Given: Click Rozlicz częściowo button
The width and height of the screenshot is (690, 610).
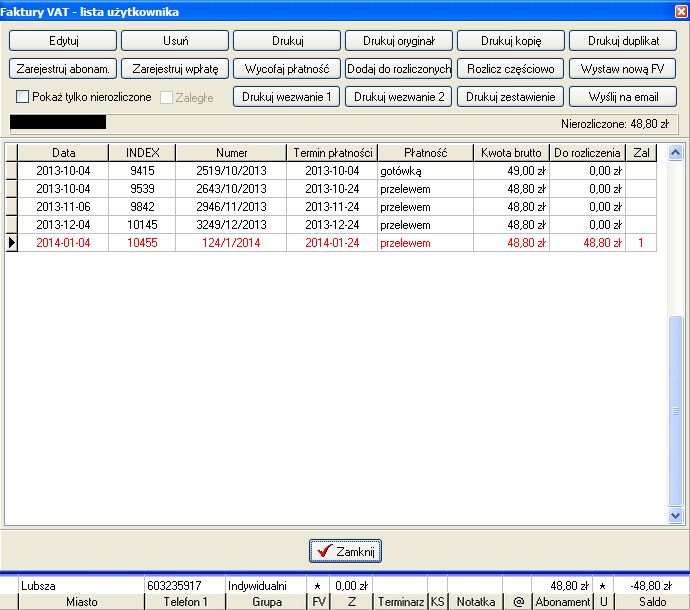Looking at the screenshot, I should [x=511, y=69].
